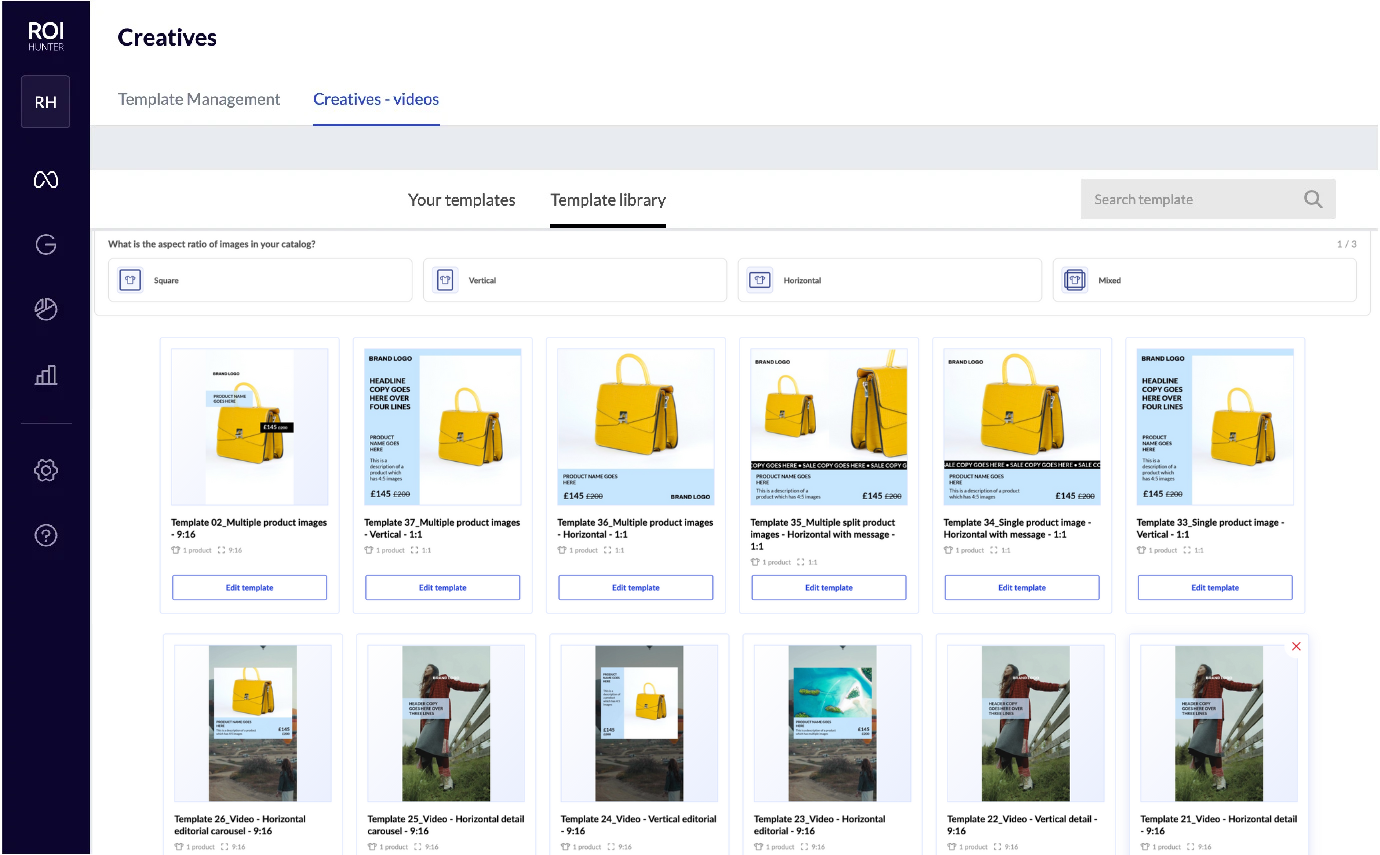Choose Horizontal catalog image ratio
The width and height of the screenshot is (1380, 855).
(x=890, y=280)
